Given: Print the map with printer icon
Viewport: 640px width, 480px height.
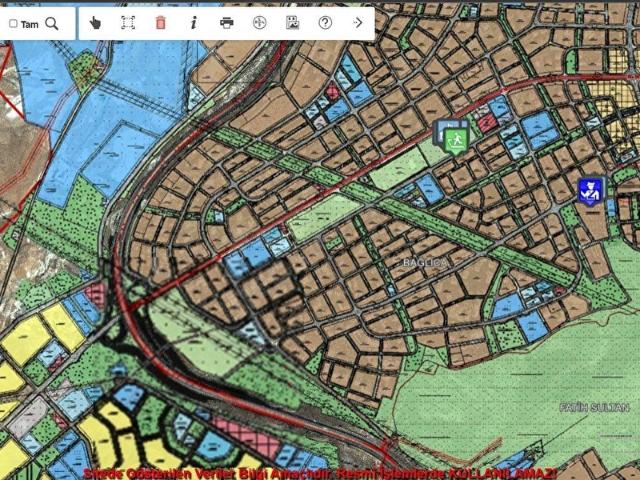Looking at the screenshot, I should (227, 23).
